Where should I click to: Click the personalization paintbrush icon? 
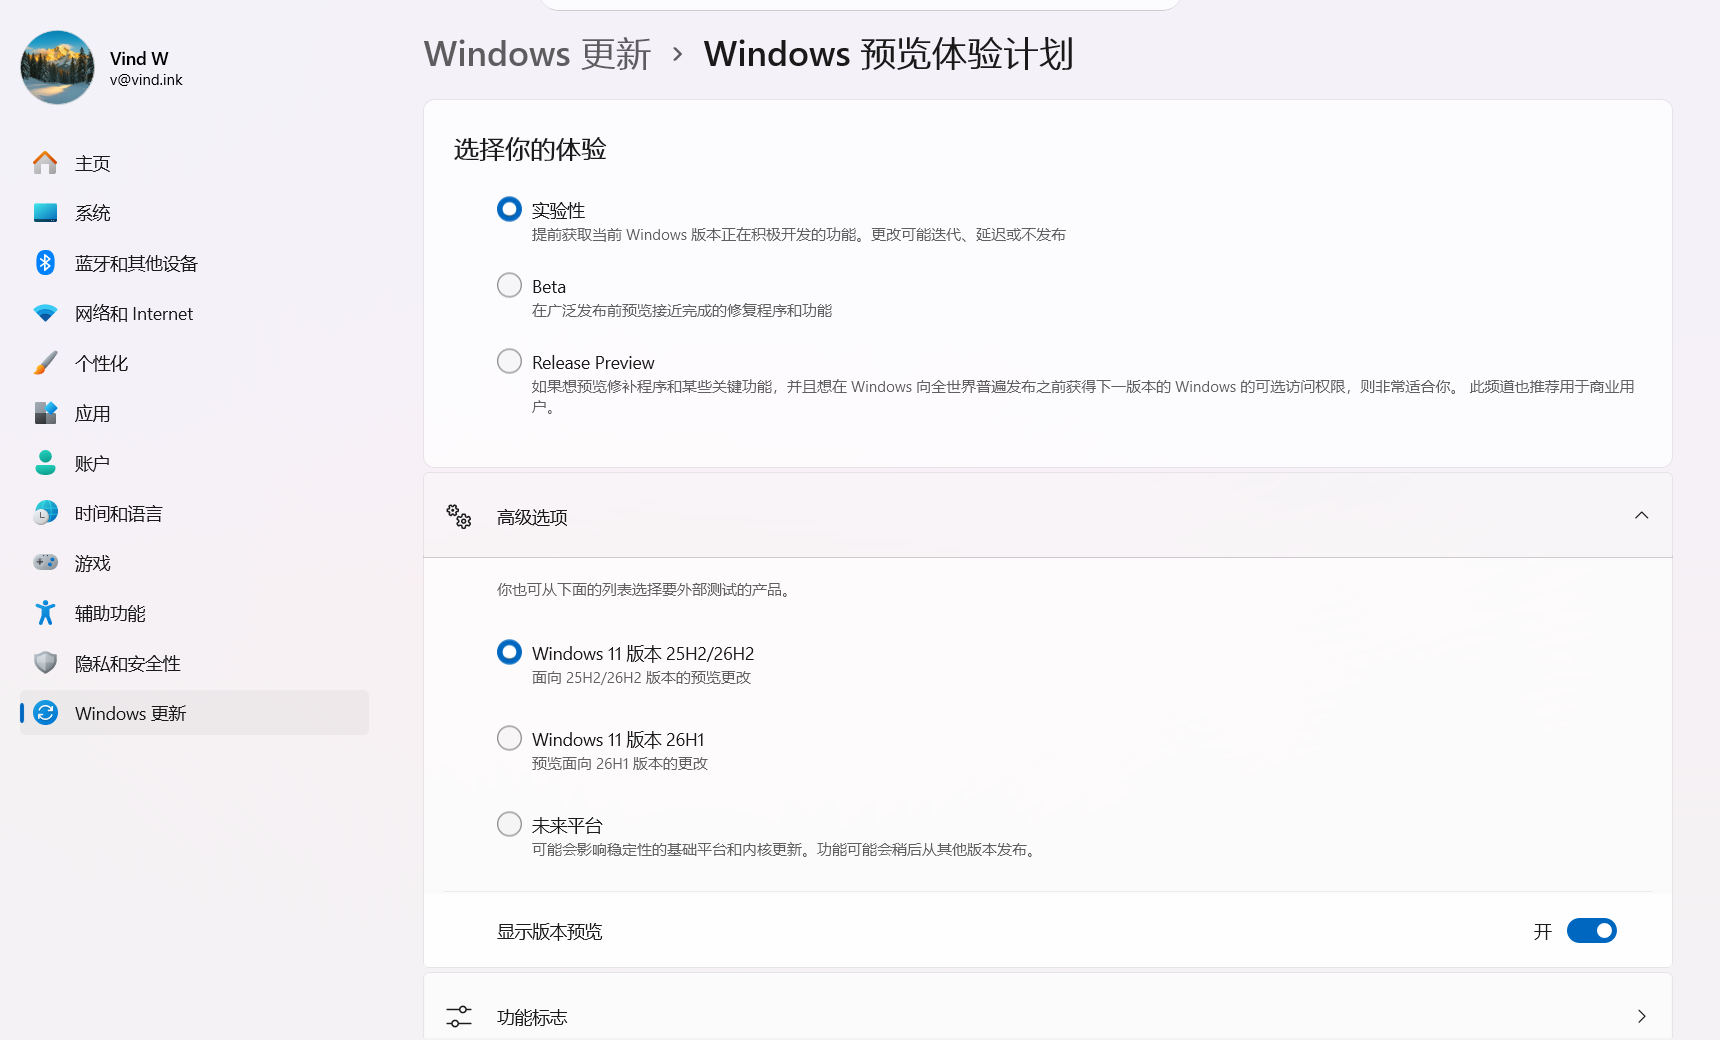coord(45,363)
